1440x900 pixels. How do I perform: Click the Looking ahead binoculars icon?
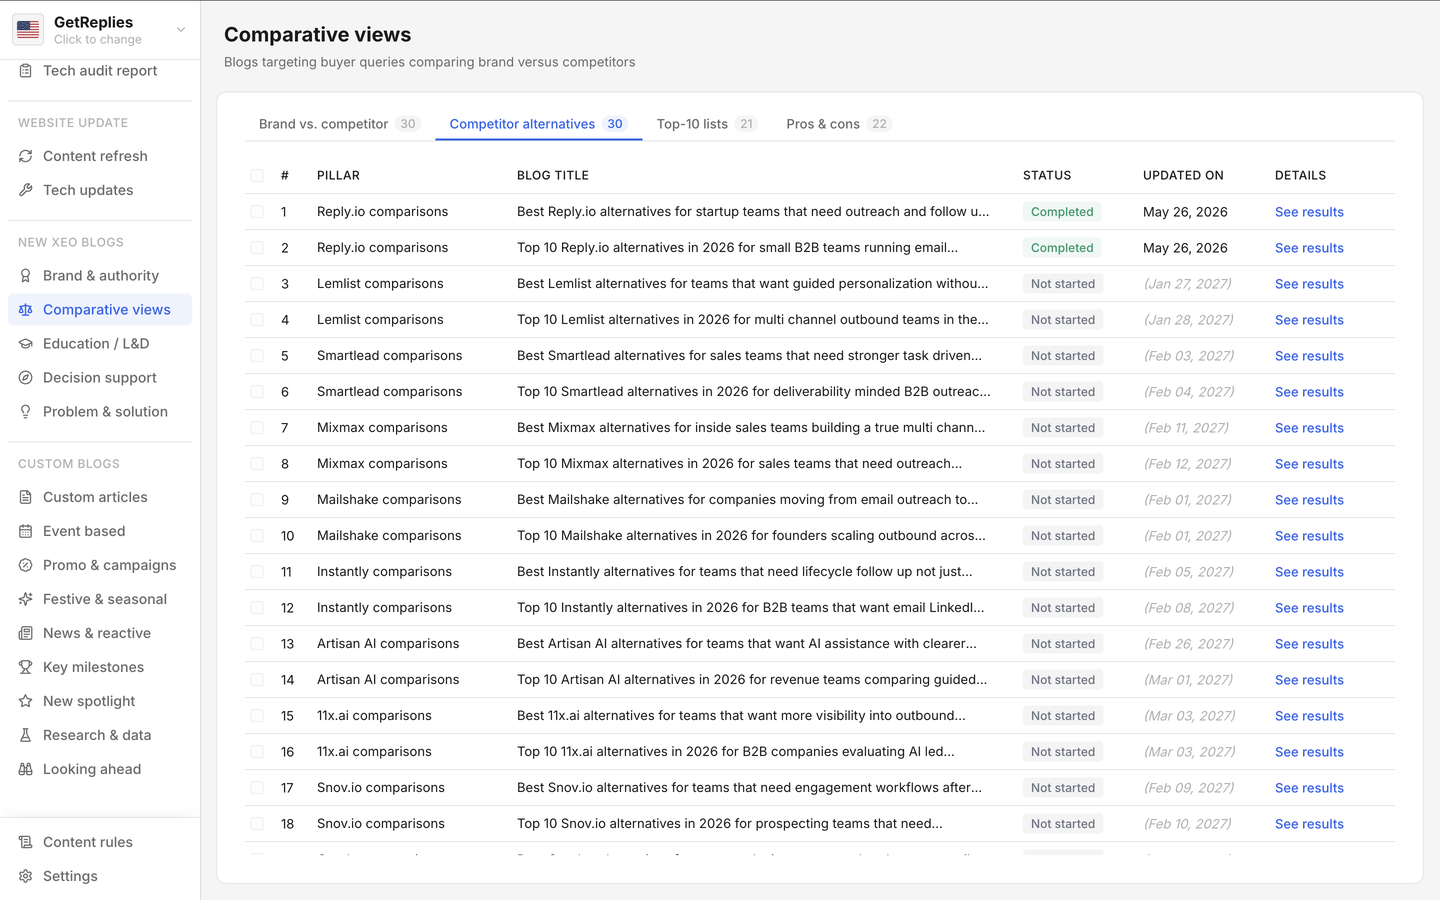(26, 769)
